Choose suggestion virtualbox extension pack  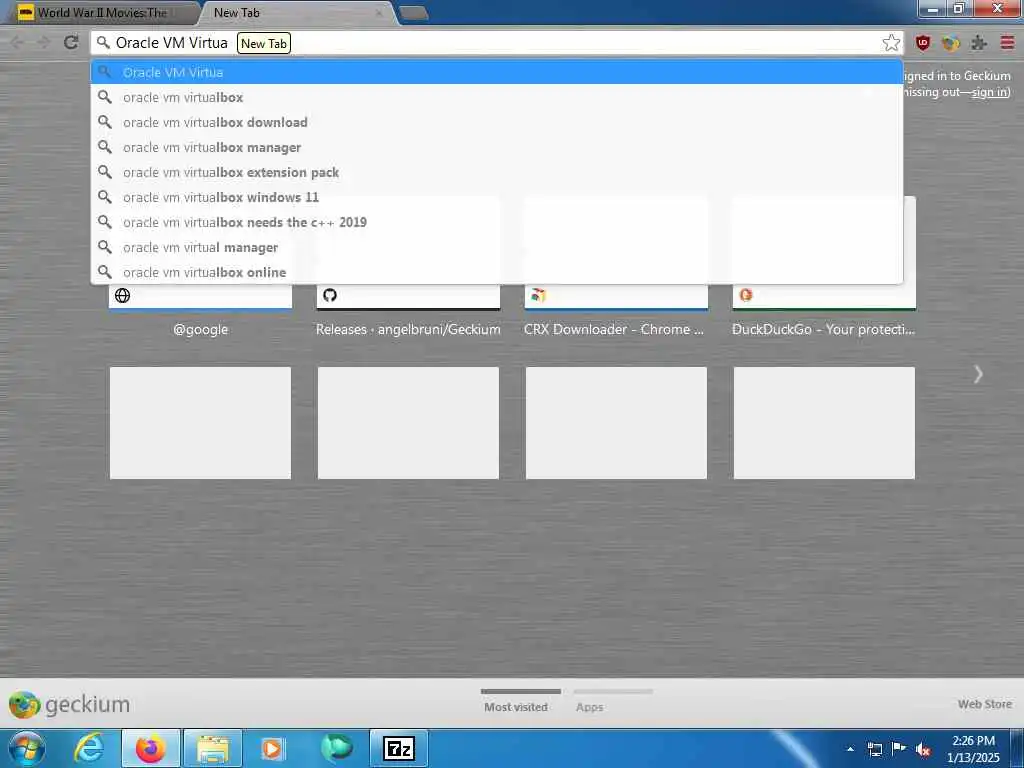tap(497, 172)
